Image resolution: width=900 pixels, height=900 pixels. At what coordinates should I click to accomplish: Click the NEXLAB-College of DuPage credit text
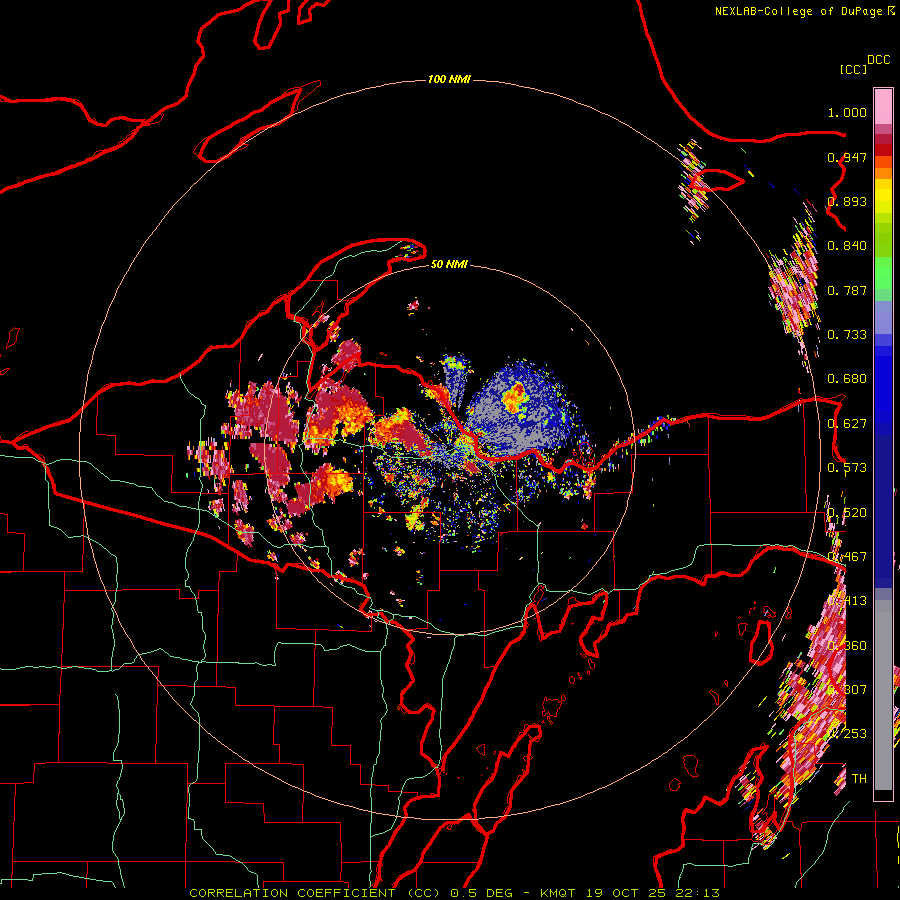798,11
